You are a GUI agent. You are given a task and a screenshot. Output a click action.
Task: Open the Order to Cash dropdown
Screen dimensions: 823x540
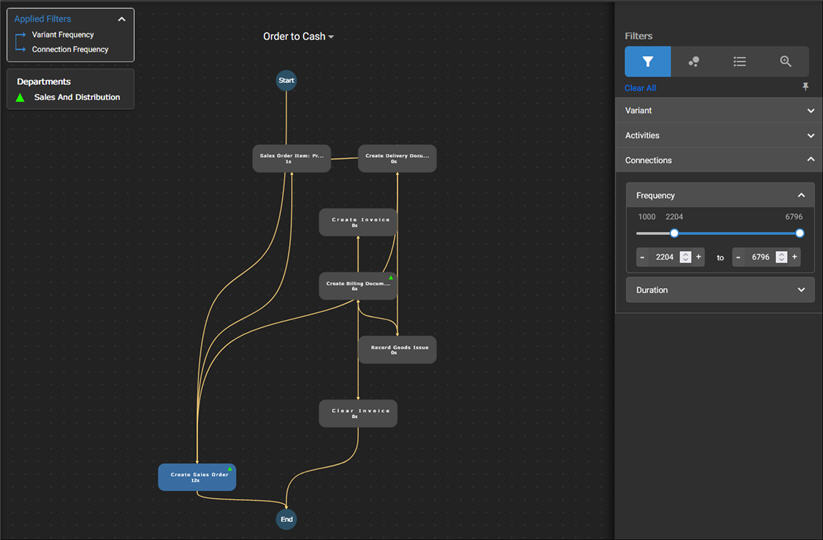tap(298, 37)
